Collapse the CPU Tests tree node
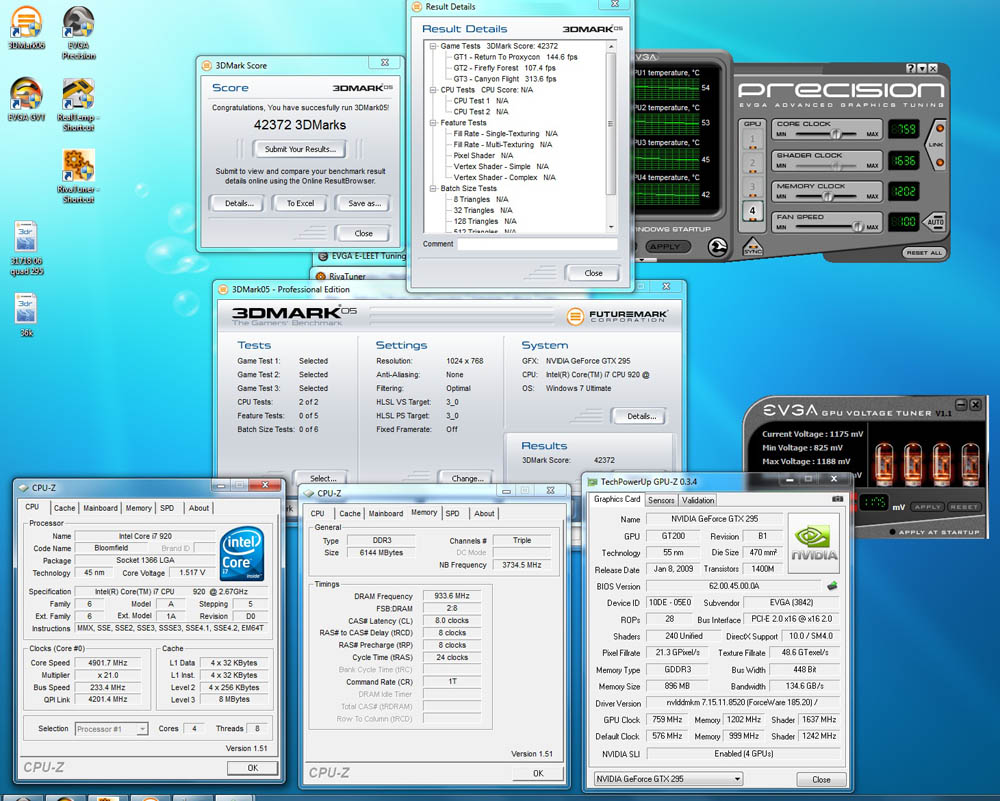 tap(433, 90)
